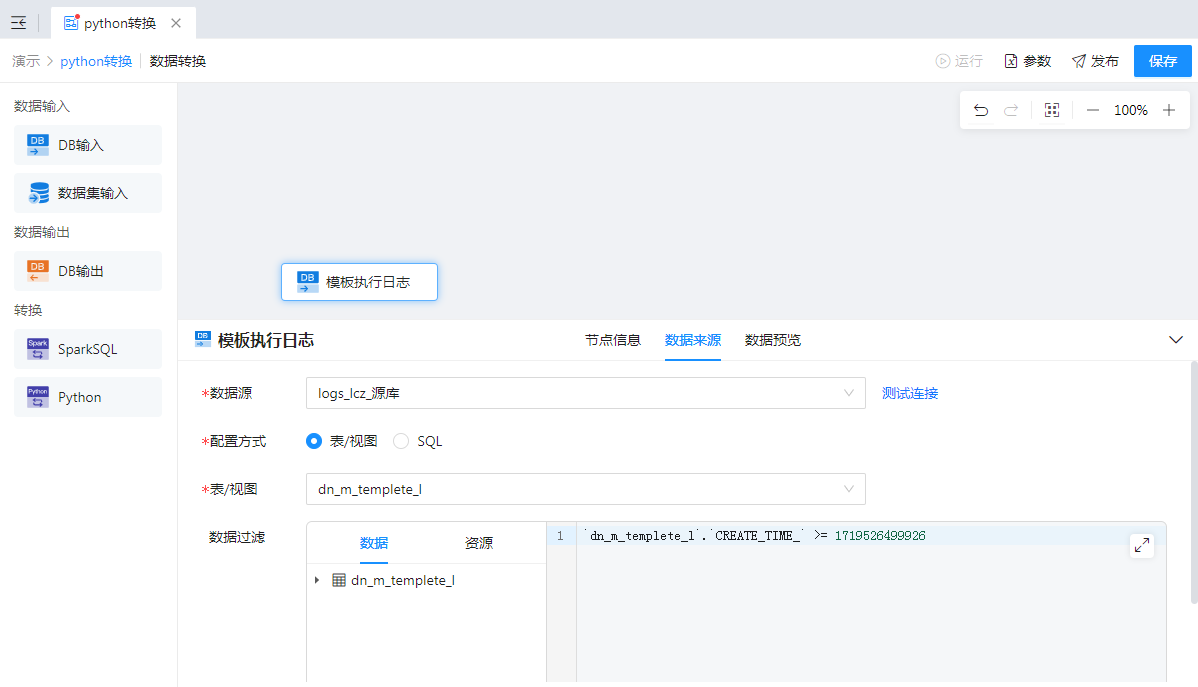This screenshot has width=1198, height=687.
Task: Toggle the sidebar menu collapse icon
Action: pos(19,22)
